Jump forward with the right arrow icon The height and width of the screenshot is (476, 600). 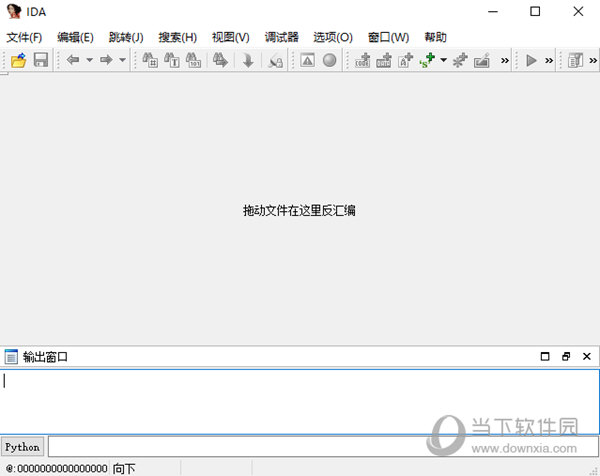106,60
